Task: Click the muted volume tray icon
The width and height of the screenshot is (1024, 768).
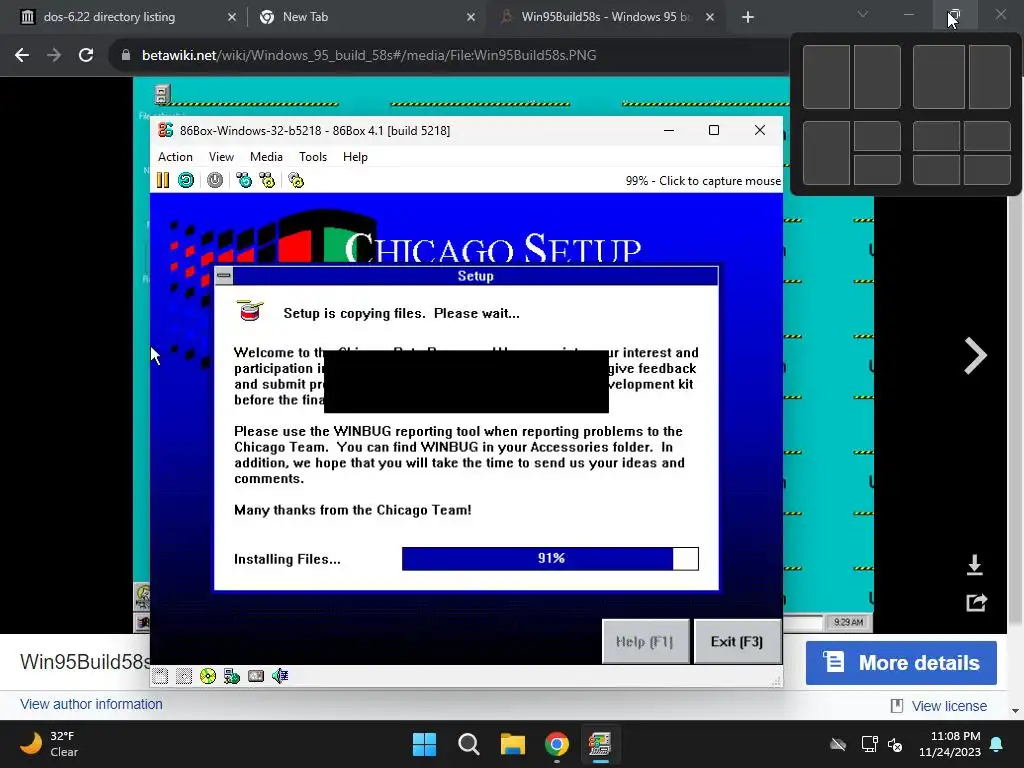Action: (x=895, y=744)
